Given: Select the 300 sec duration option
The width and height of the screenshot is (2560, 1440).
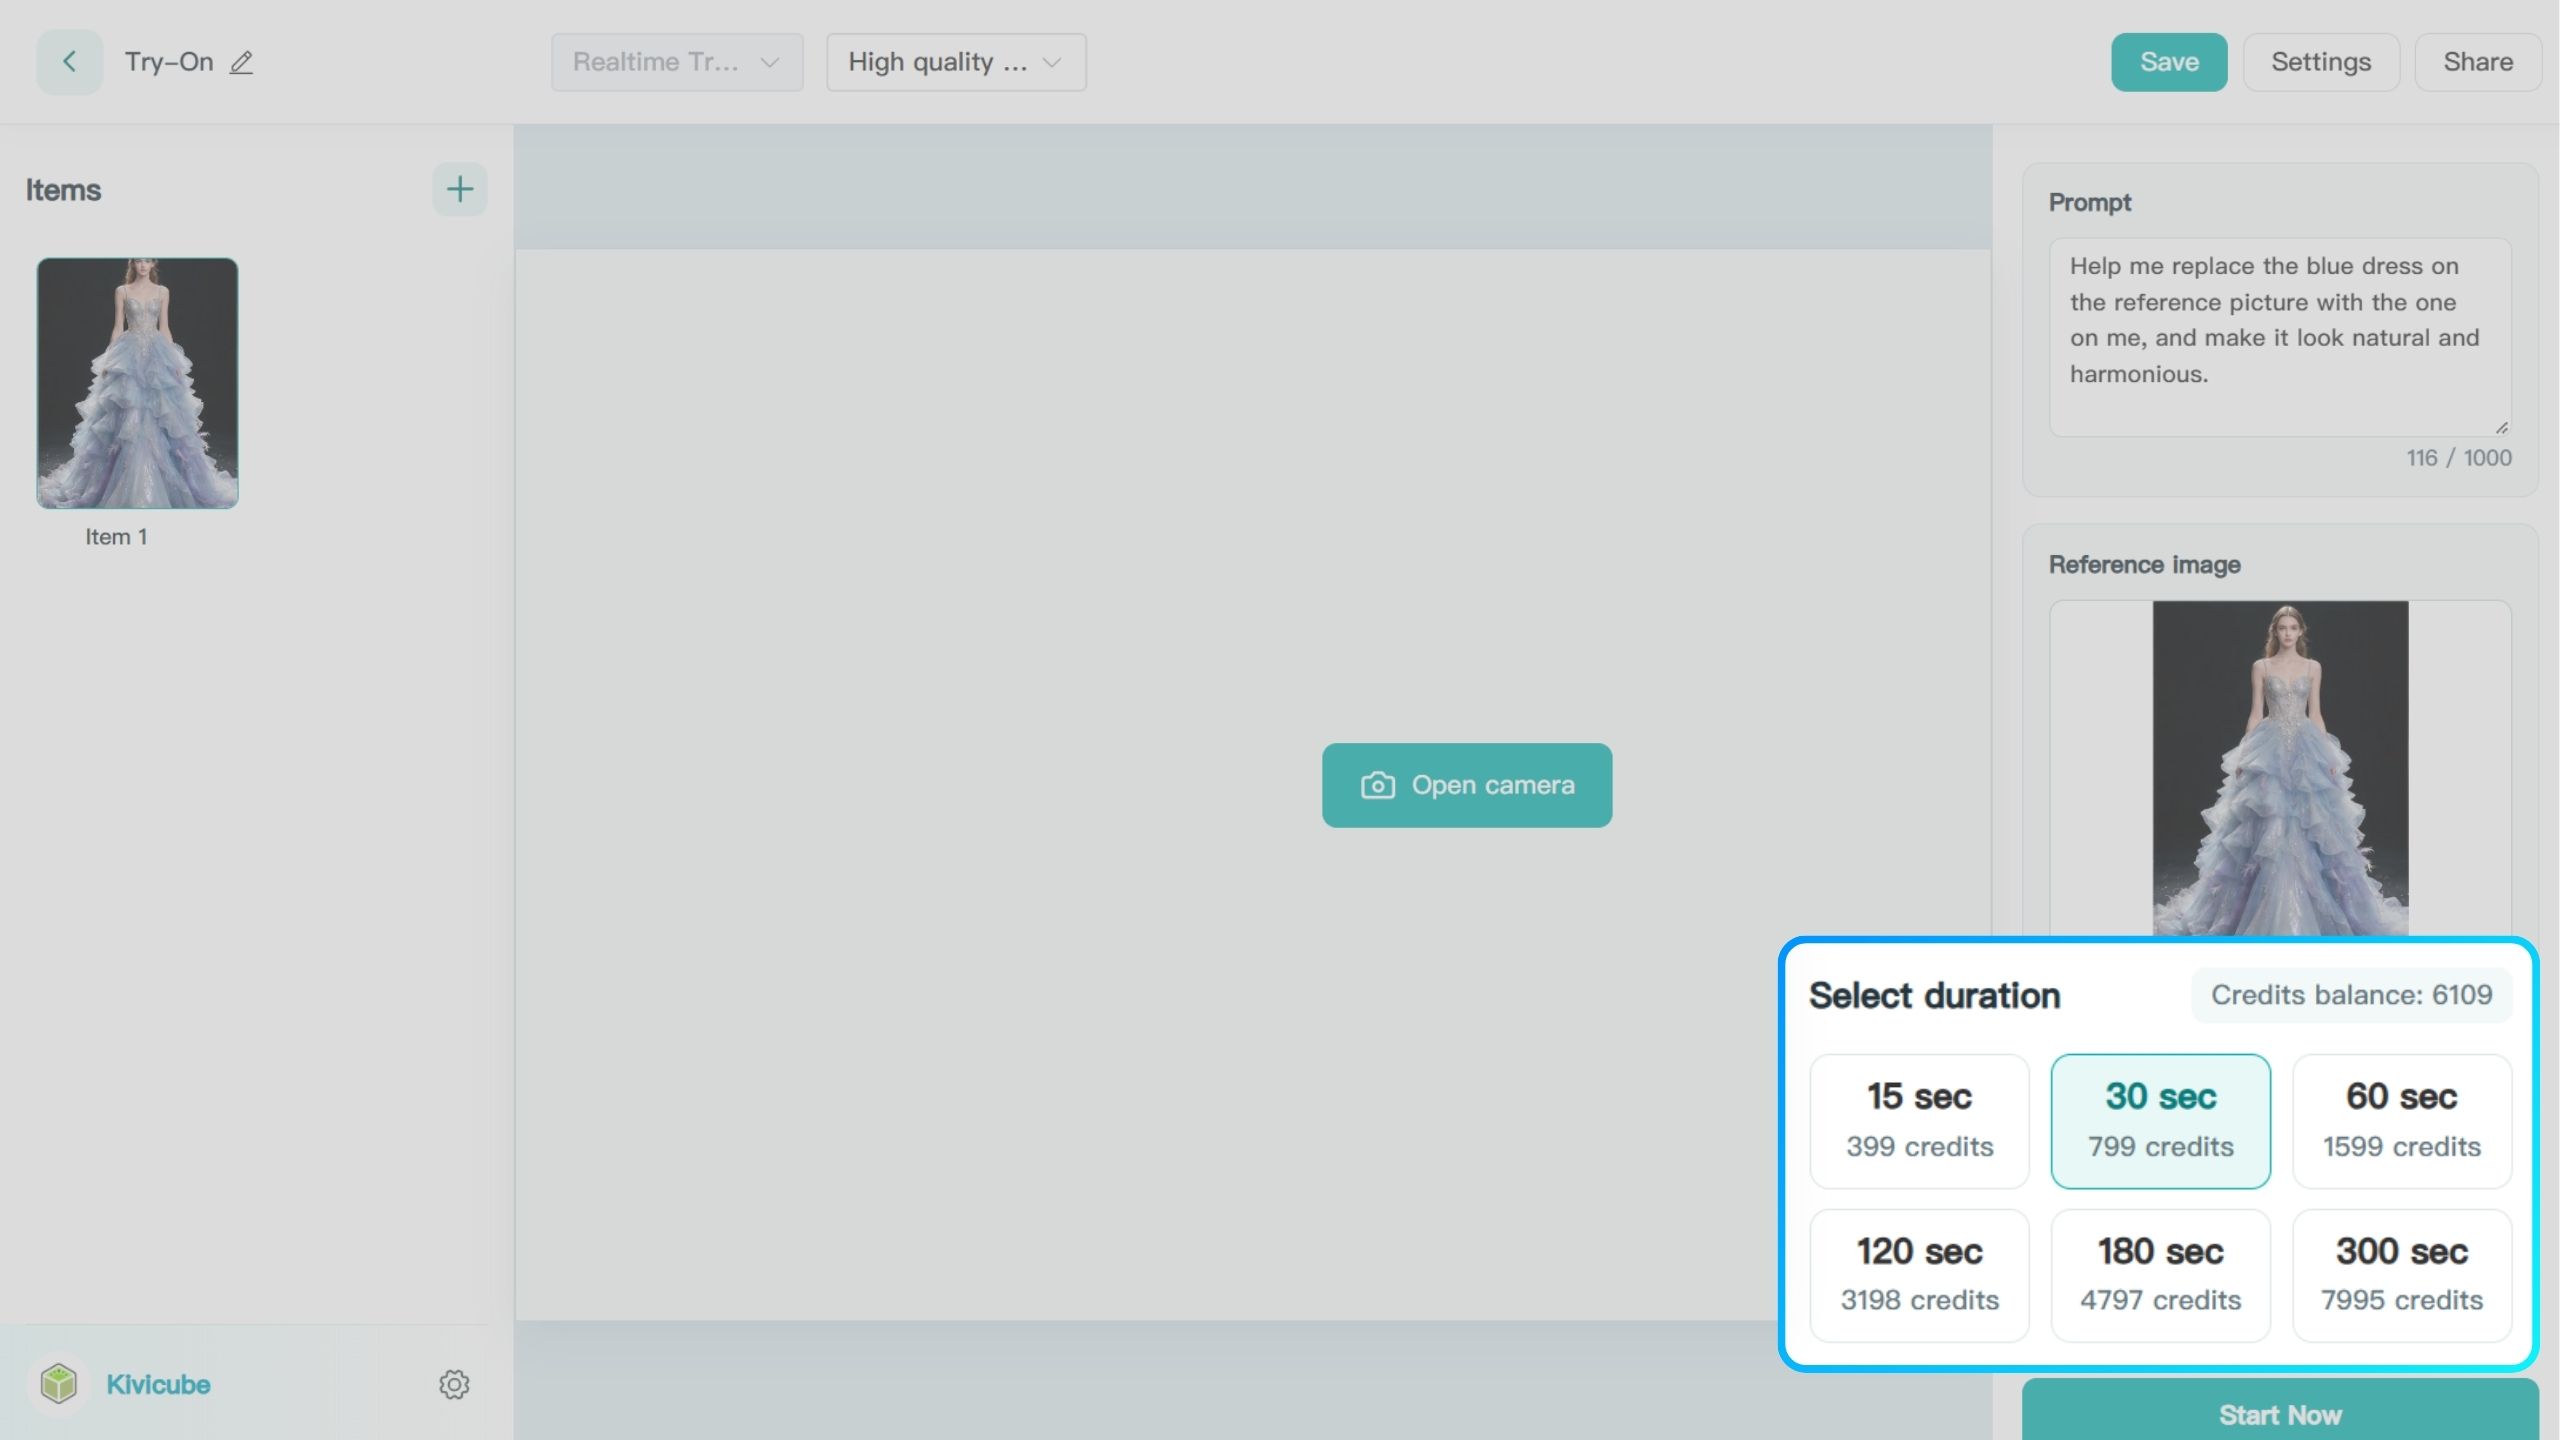Looking at the screenshot, I should (2401, 1275).
